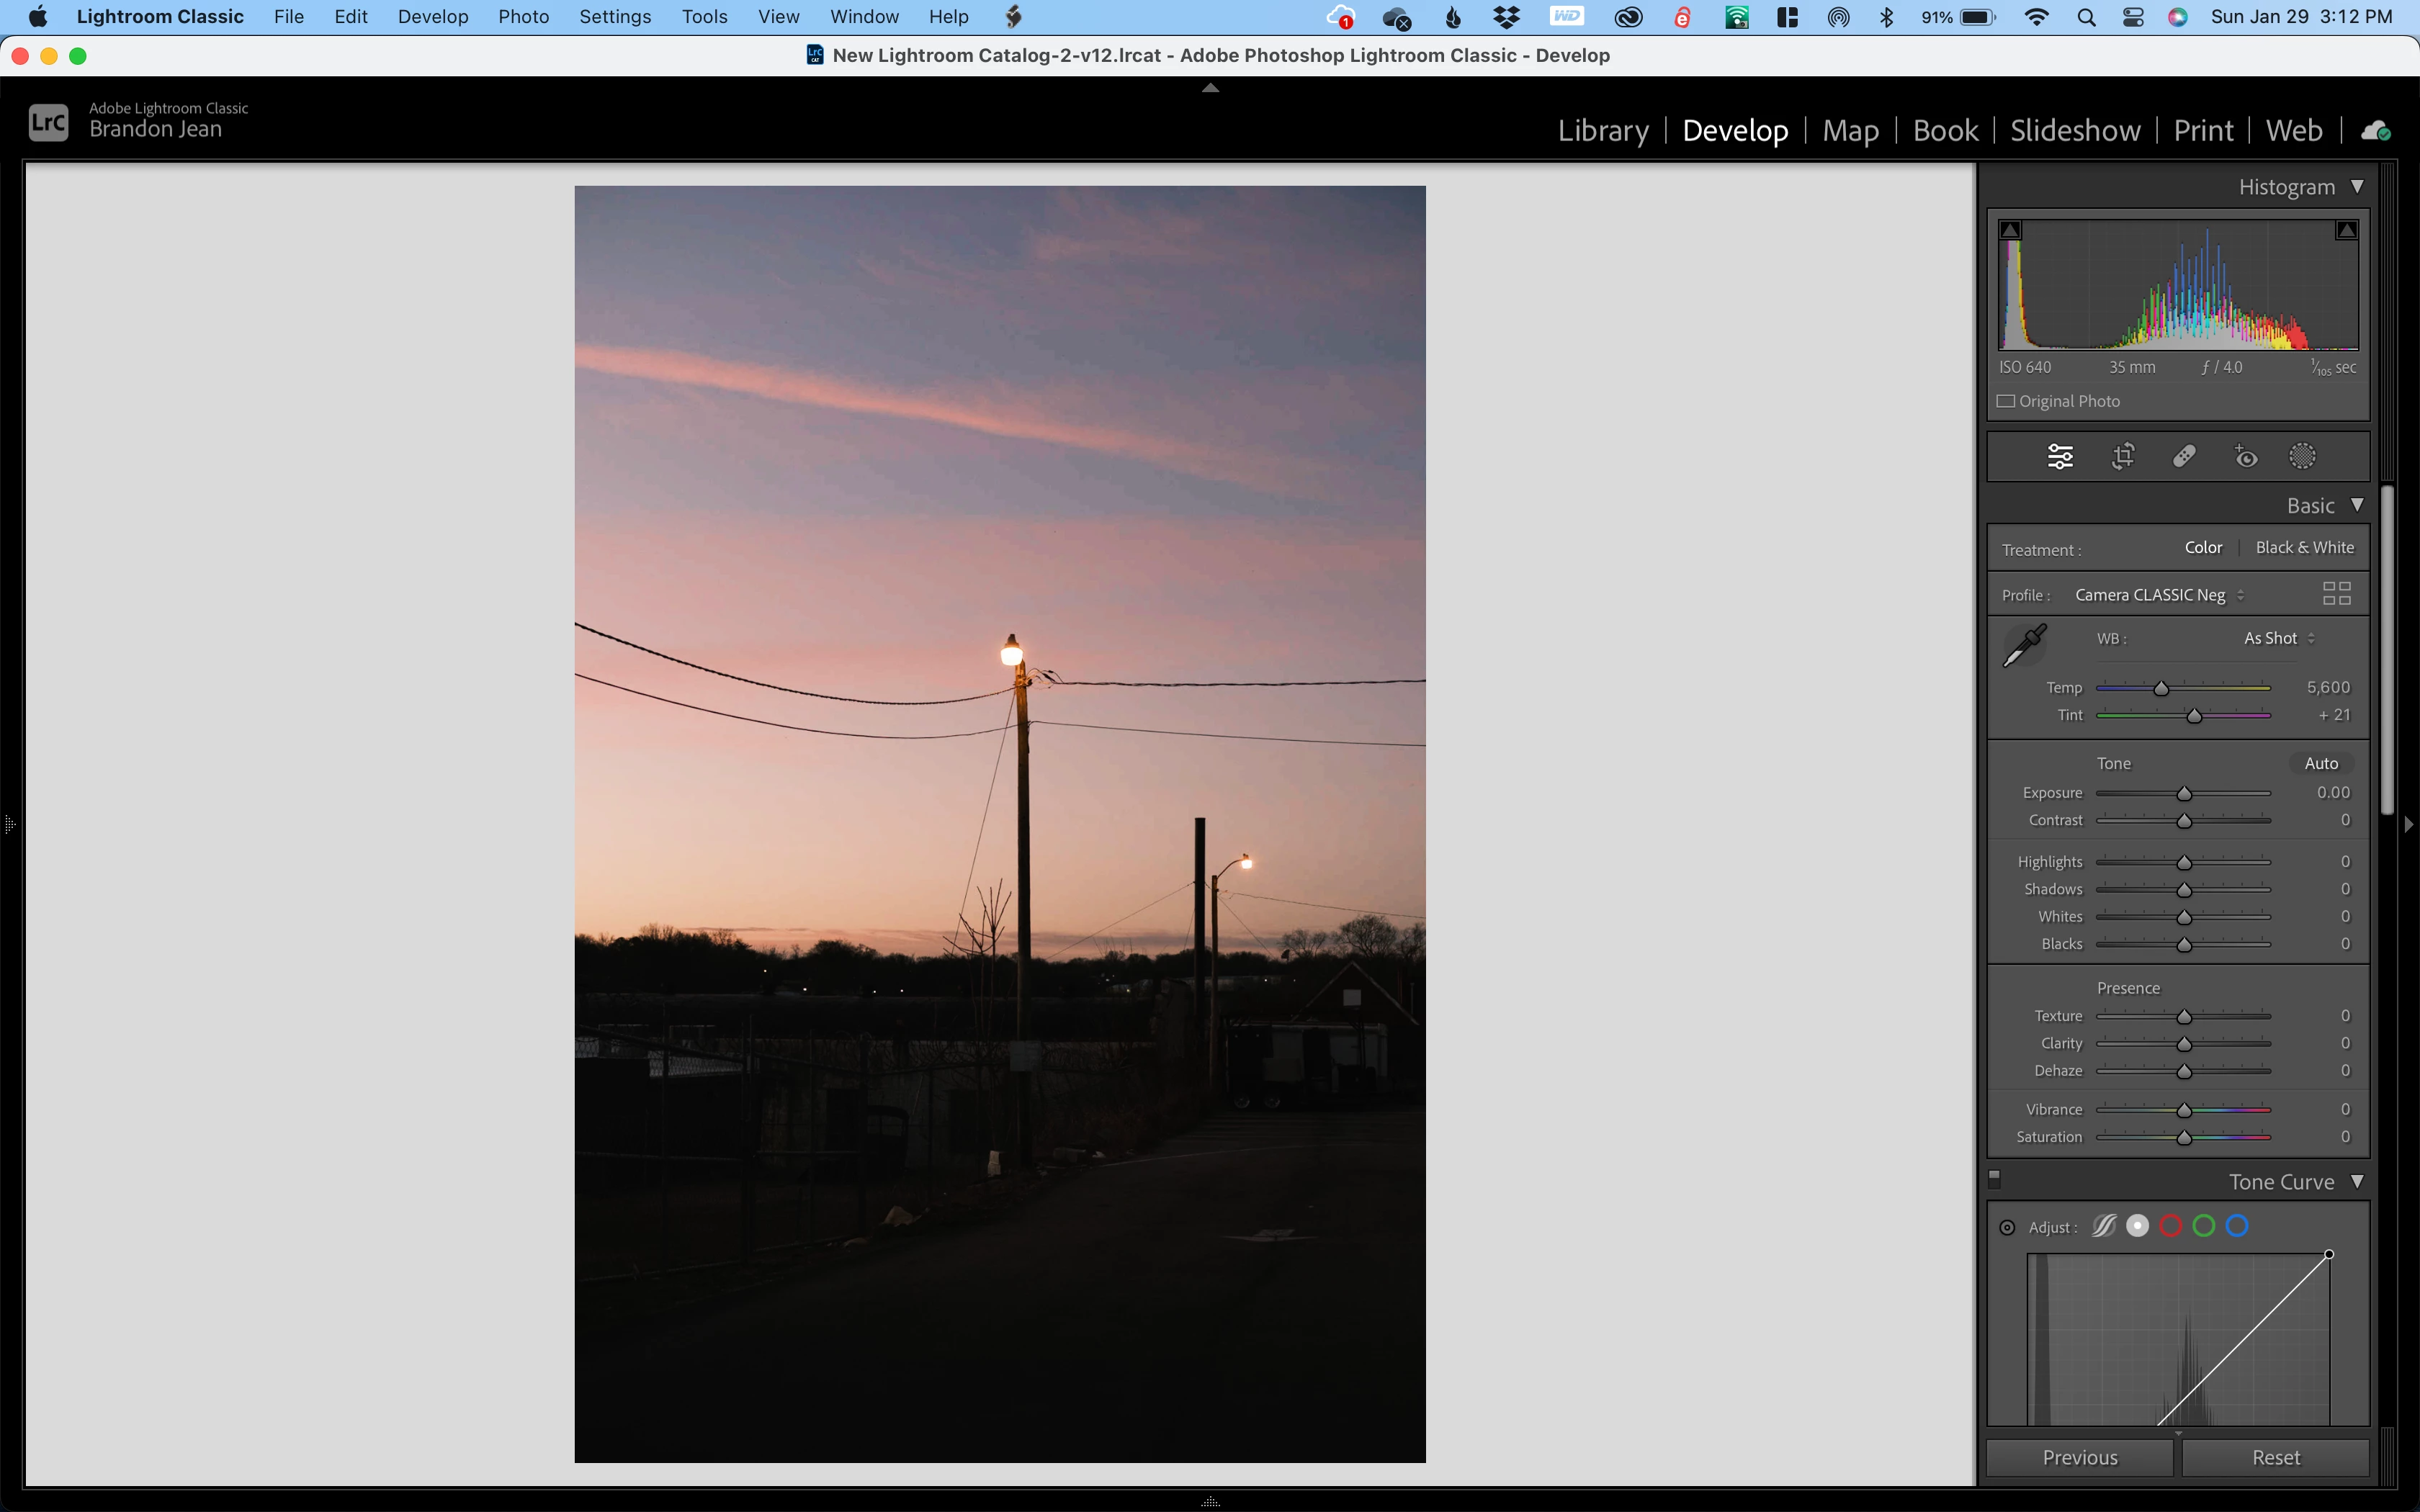Check the Original Photo checkbox

coord(2006,401)
